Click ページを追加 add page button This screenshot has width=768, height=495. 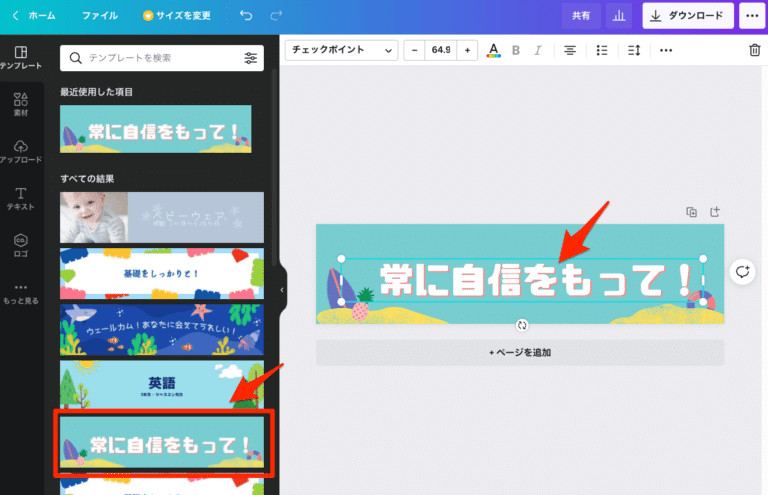click(x=520, y=353)
